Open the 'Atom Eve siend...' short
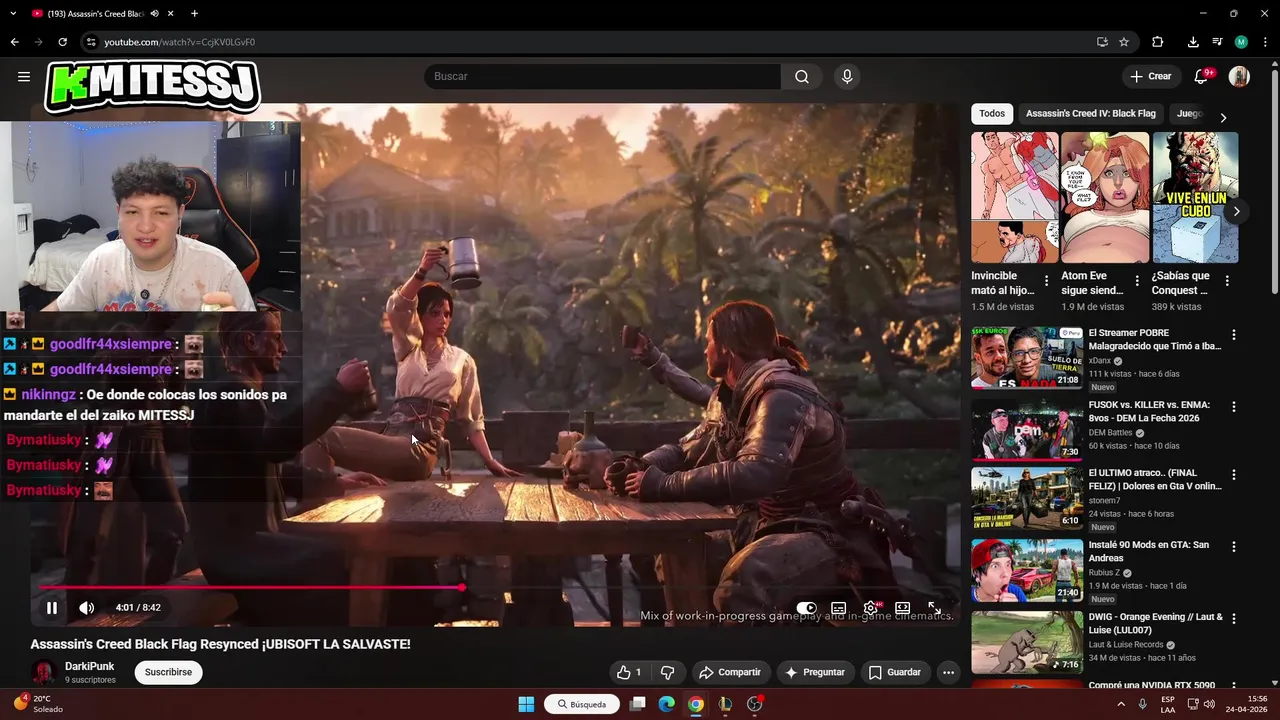This screenshot has height=720, width=1280. [1105, 197]
